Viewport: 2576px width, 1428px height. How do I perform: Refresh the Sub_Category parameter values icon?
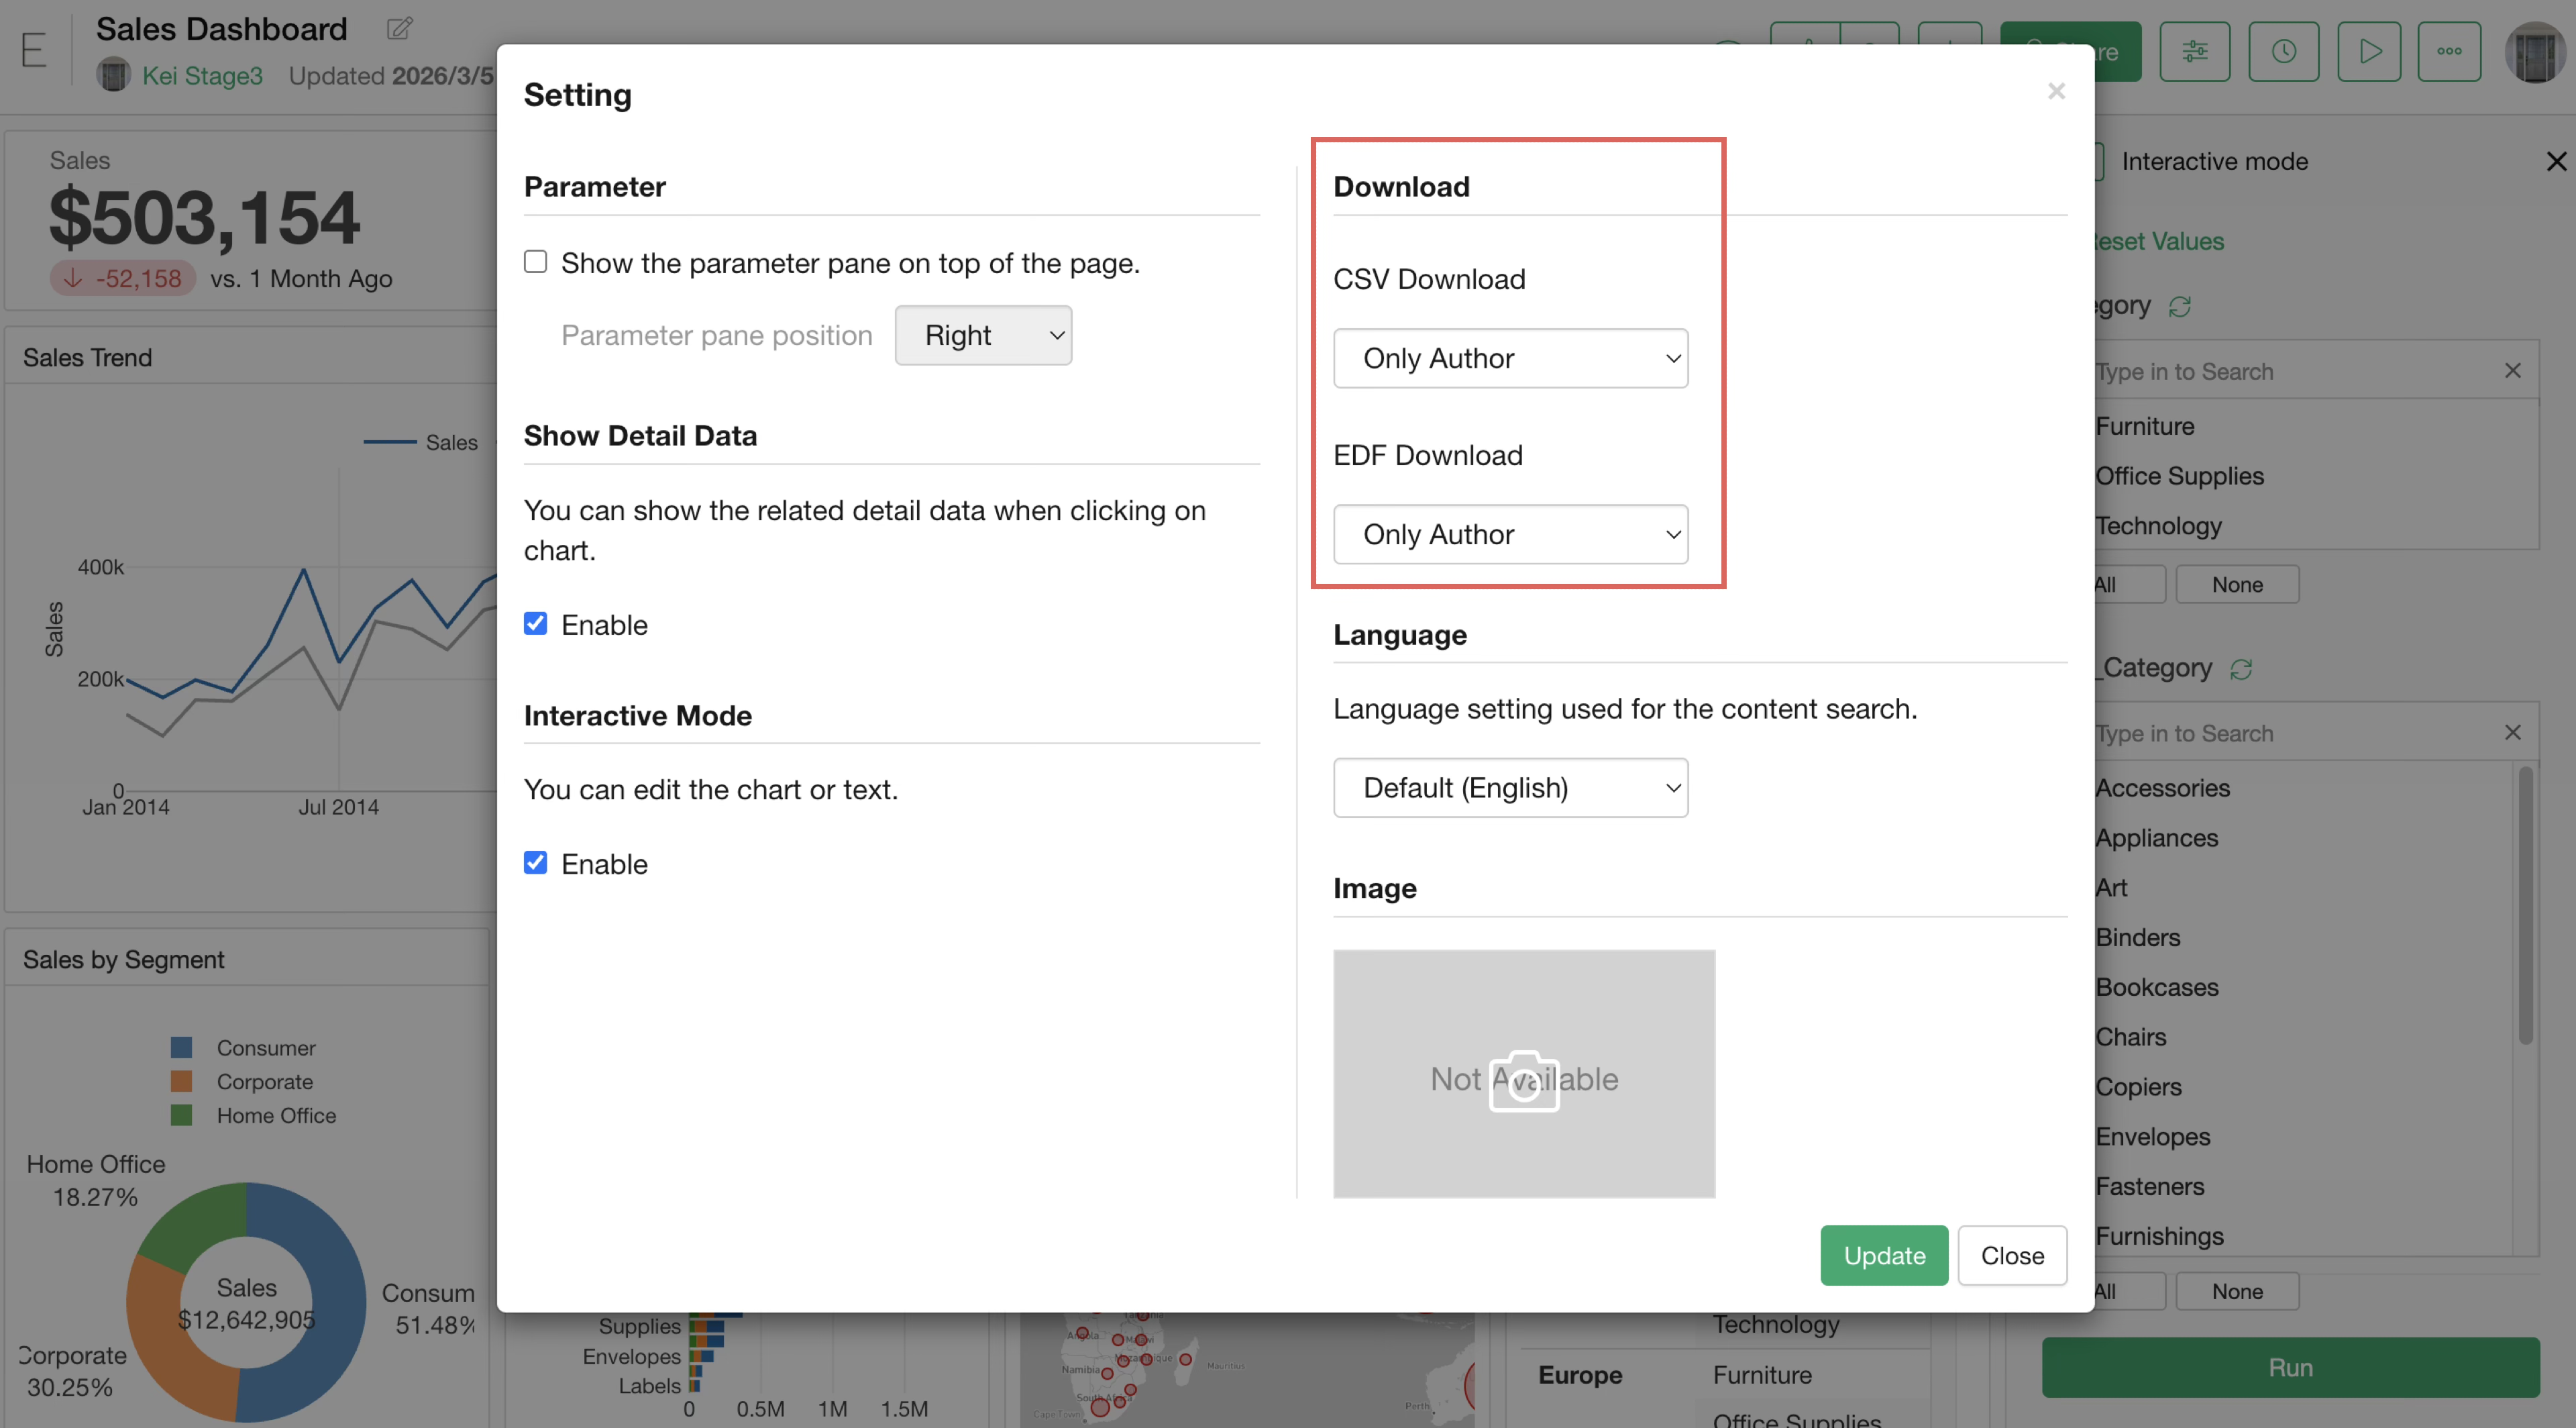tap(2241, 669)
